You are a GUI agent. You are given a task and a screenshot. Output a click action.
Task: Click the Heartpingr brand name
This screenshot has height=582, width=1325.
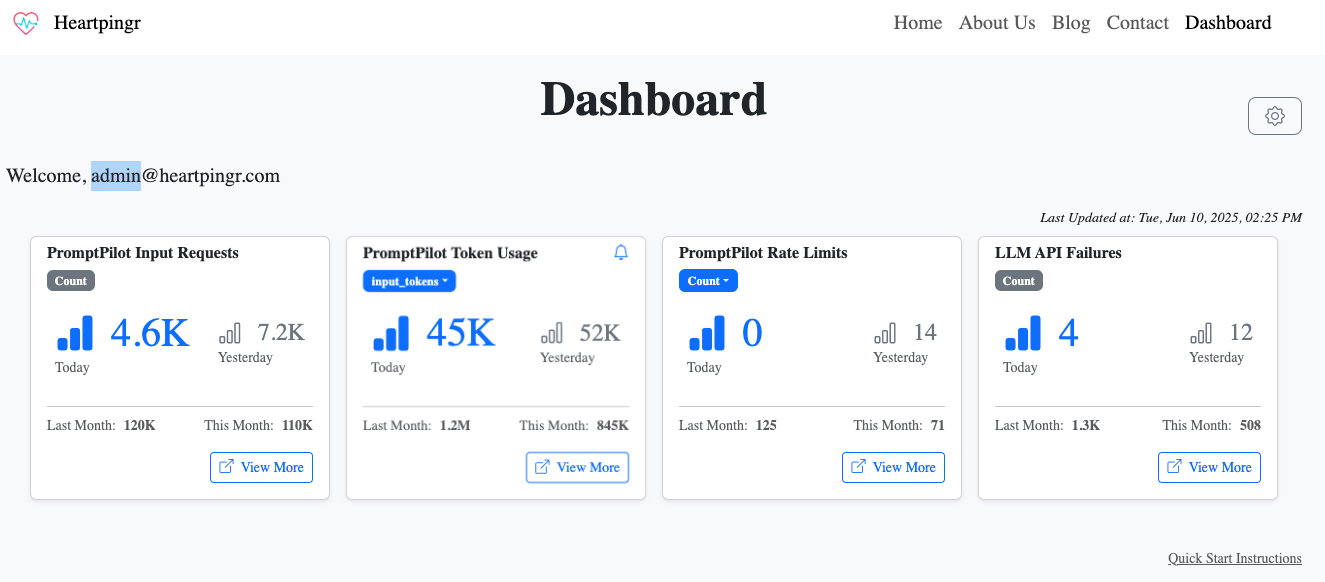click(97, 23)
